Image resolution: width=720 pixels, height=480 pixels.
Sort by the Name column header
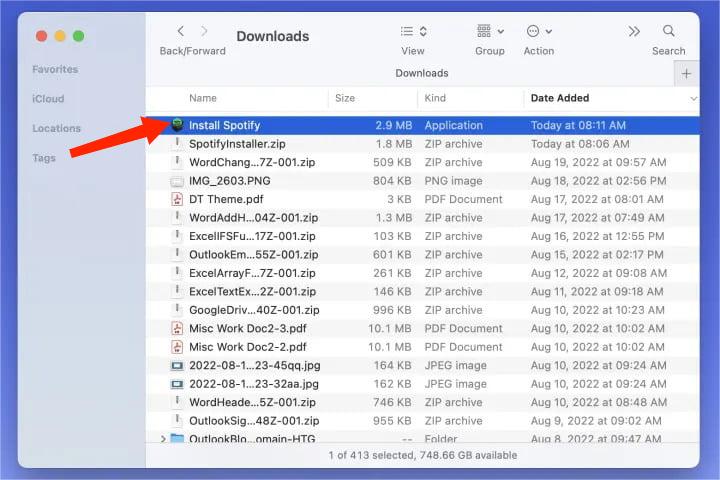point(203,98)
